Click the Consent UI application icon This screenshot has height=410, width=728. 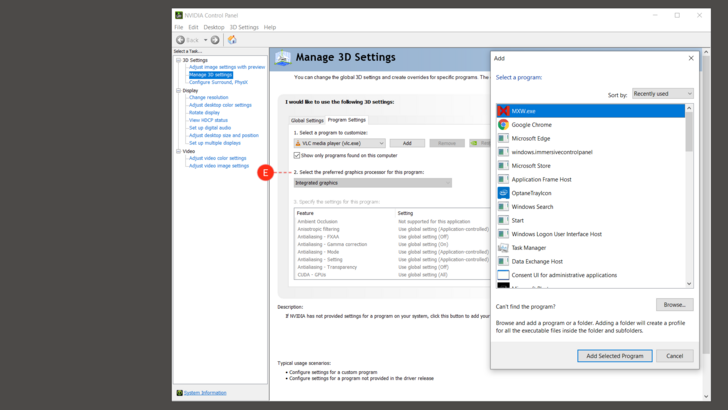(503, 275)
